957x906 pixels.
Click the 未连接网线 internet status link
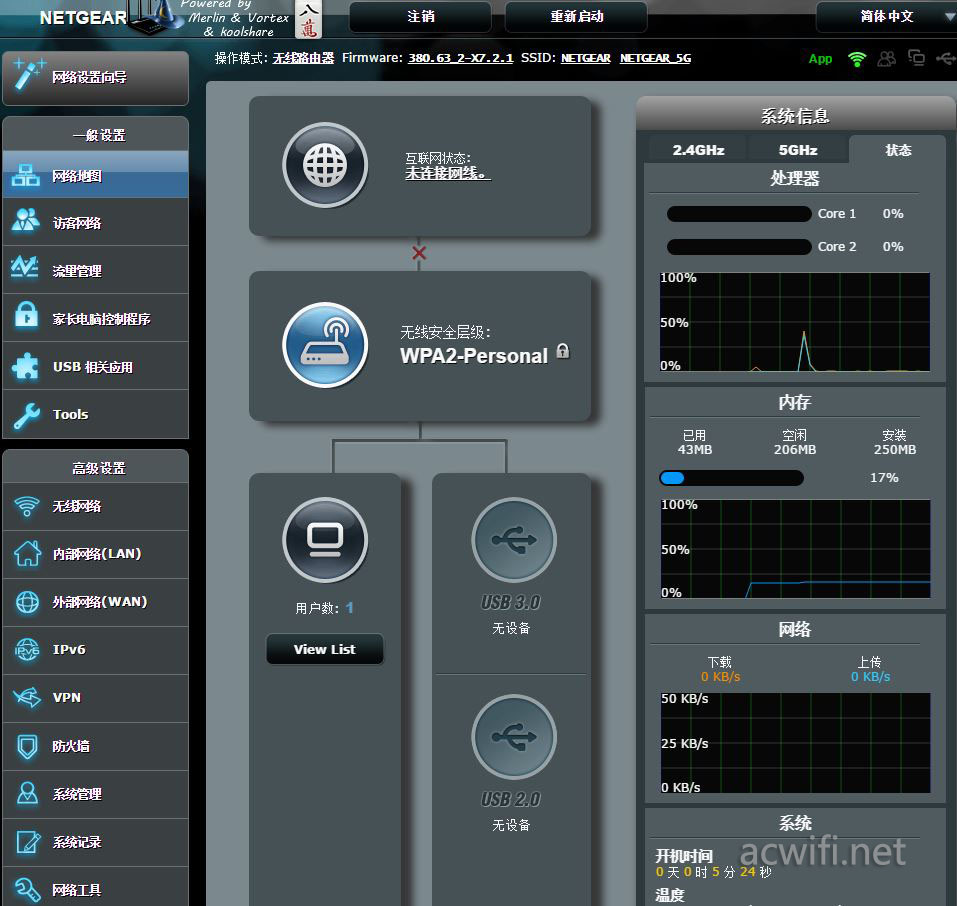(x=447, y=173)
